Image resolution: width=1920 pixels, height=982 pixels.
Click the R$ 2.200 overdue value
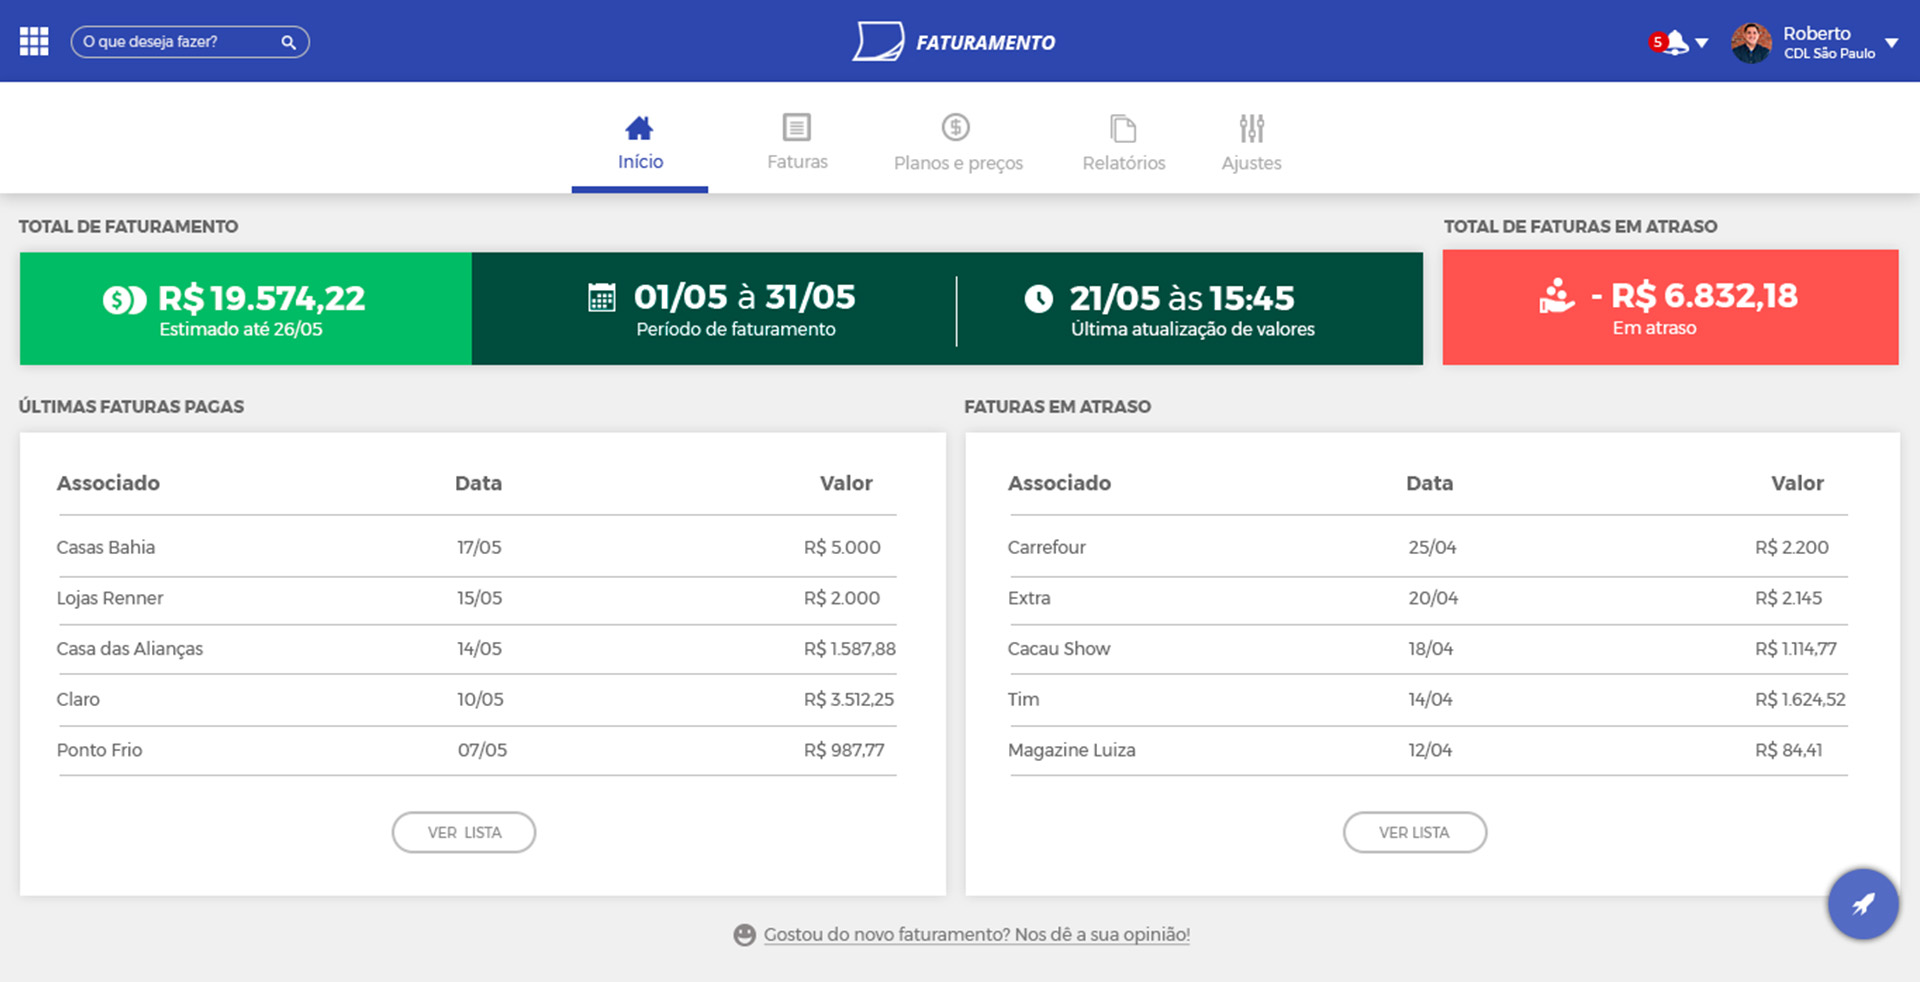click(1792, 547)
